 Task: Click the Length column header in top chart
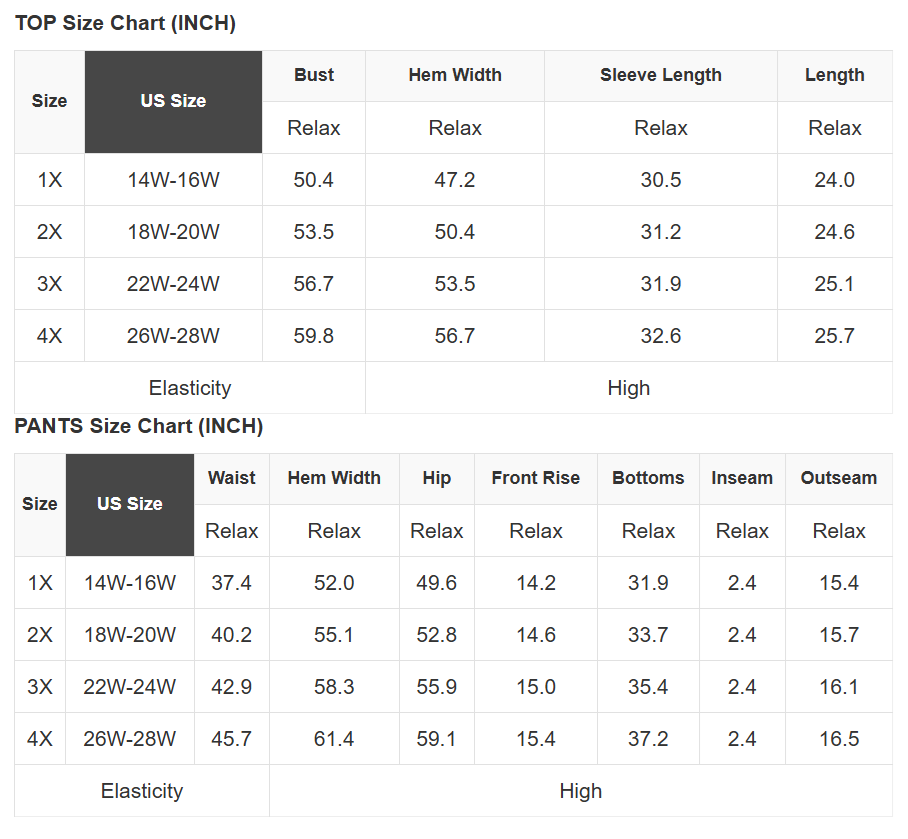pos(834,75)
